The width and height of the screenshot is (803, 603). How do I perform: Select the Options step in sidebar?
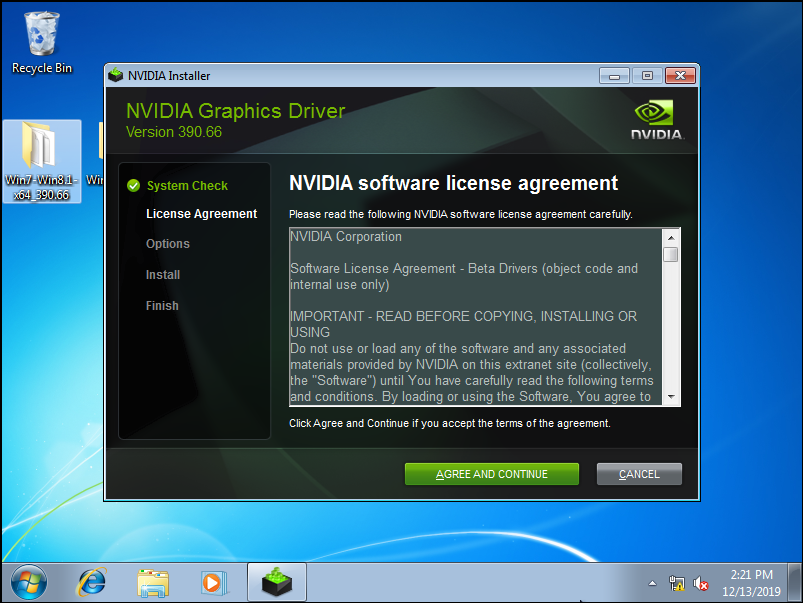[x=168, y=244]
